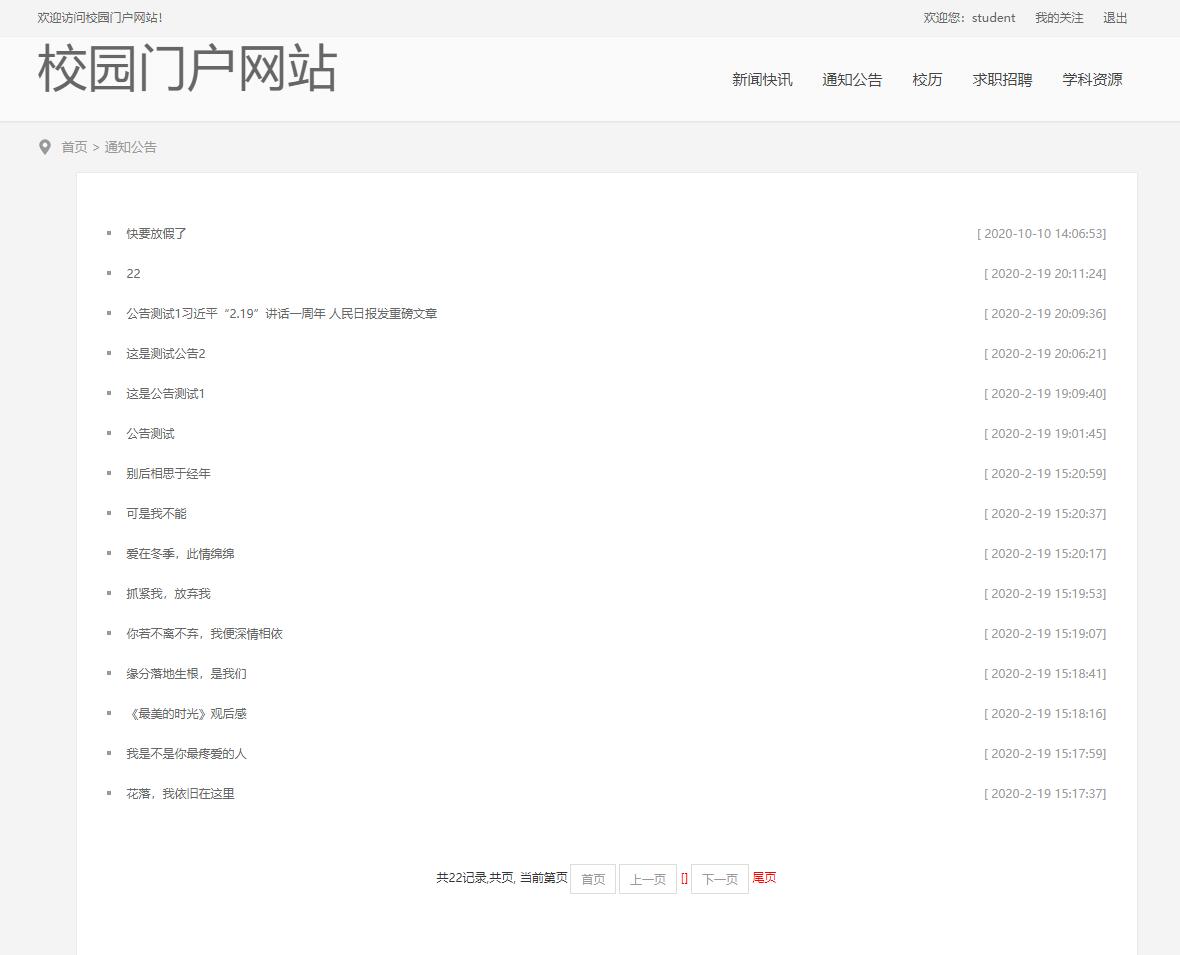
Task: Open the 学科资源 navigation menu item
Action: (x=1092, y=80)
